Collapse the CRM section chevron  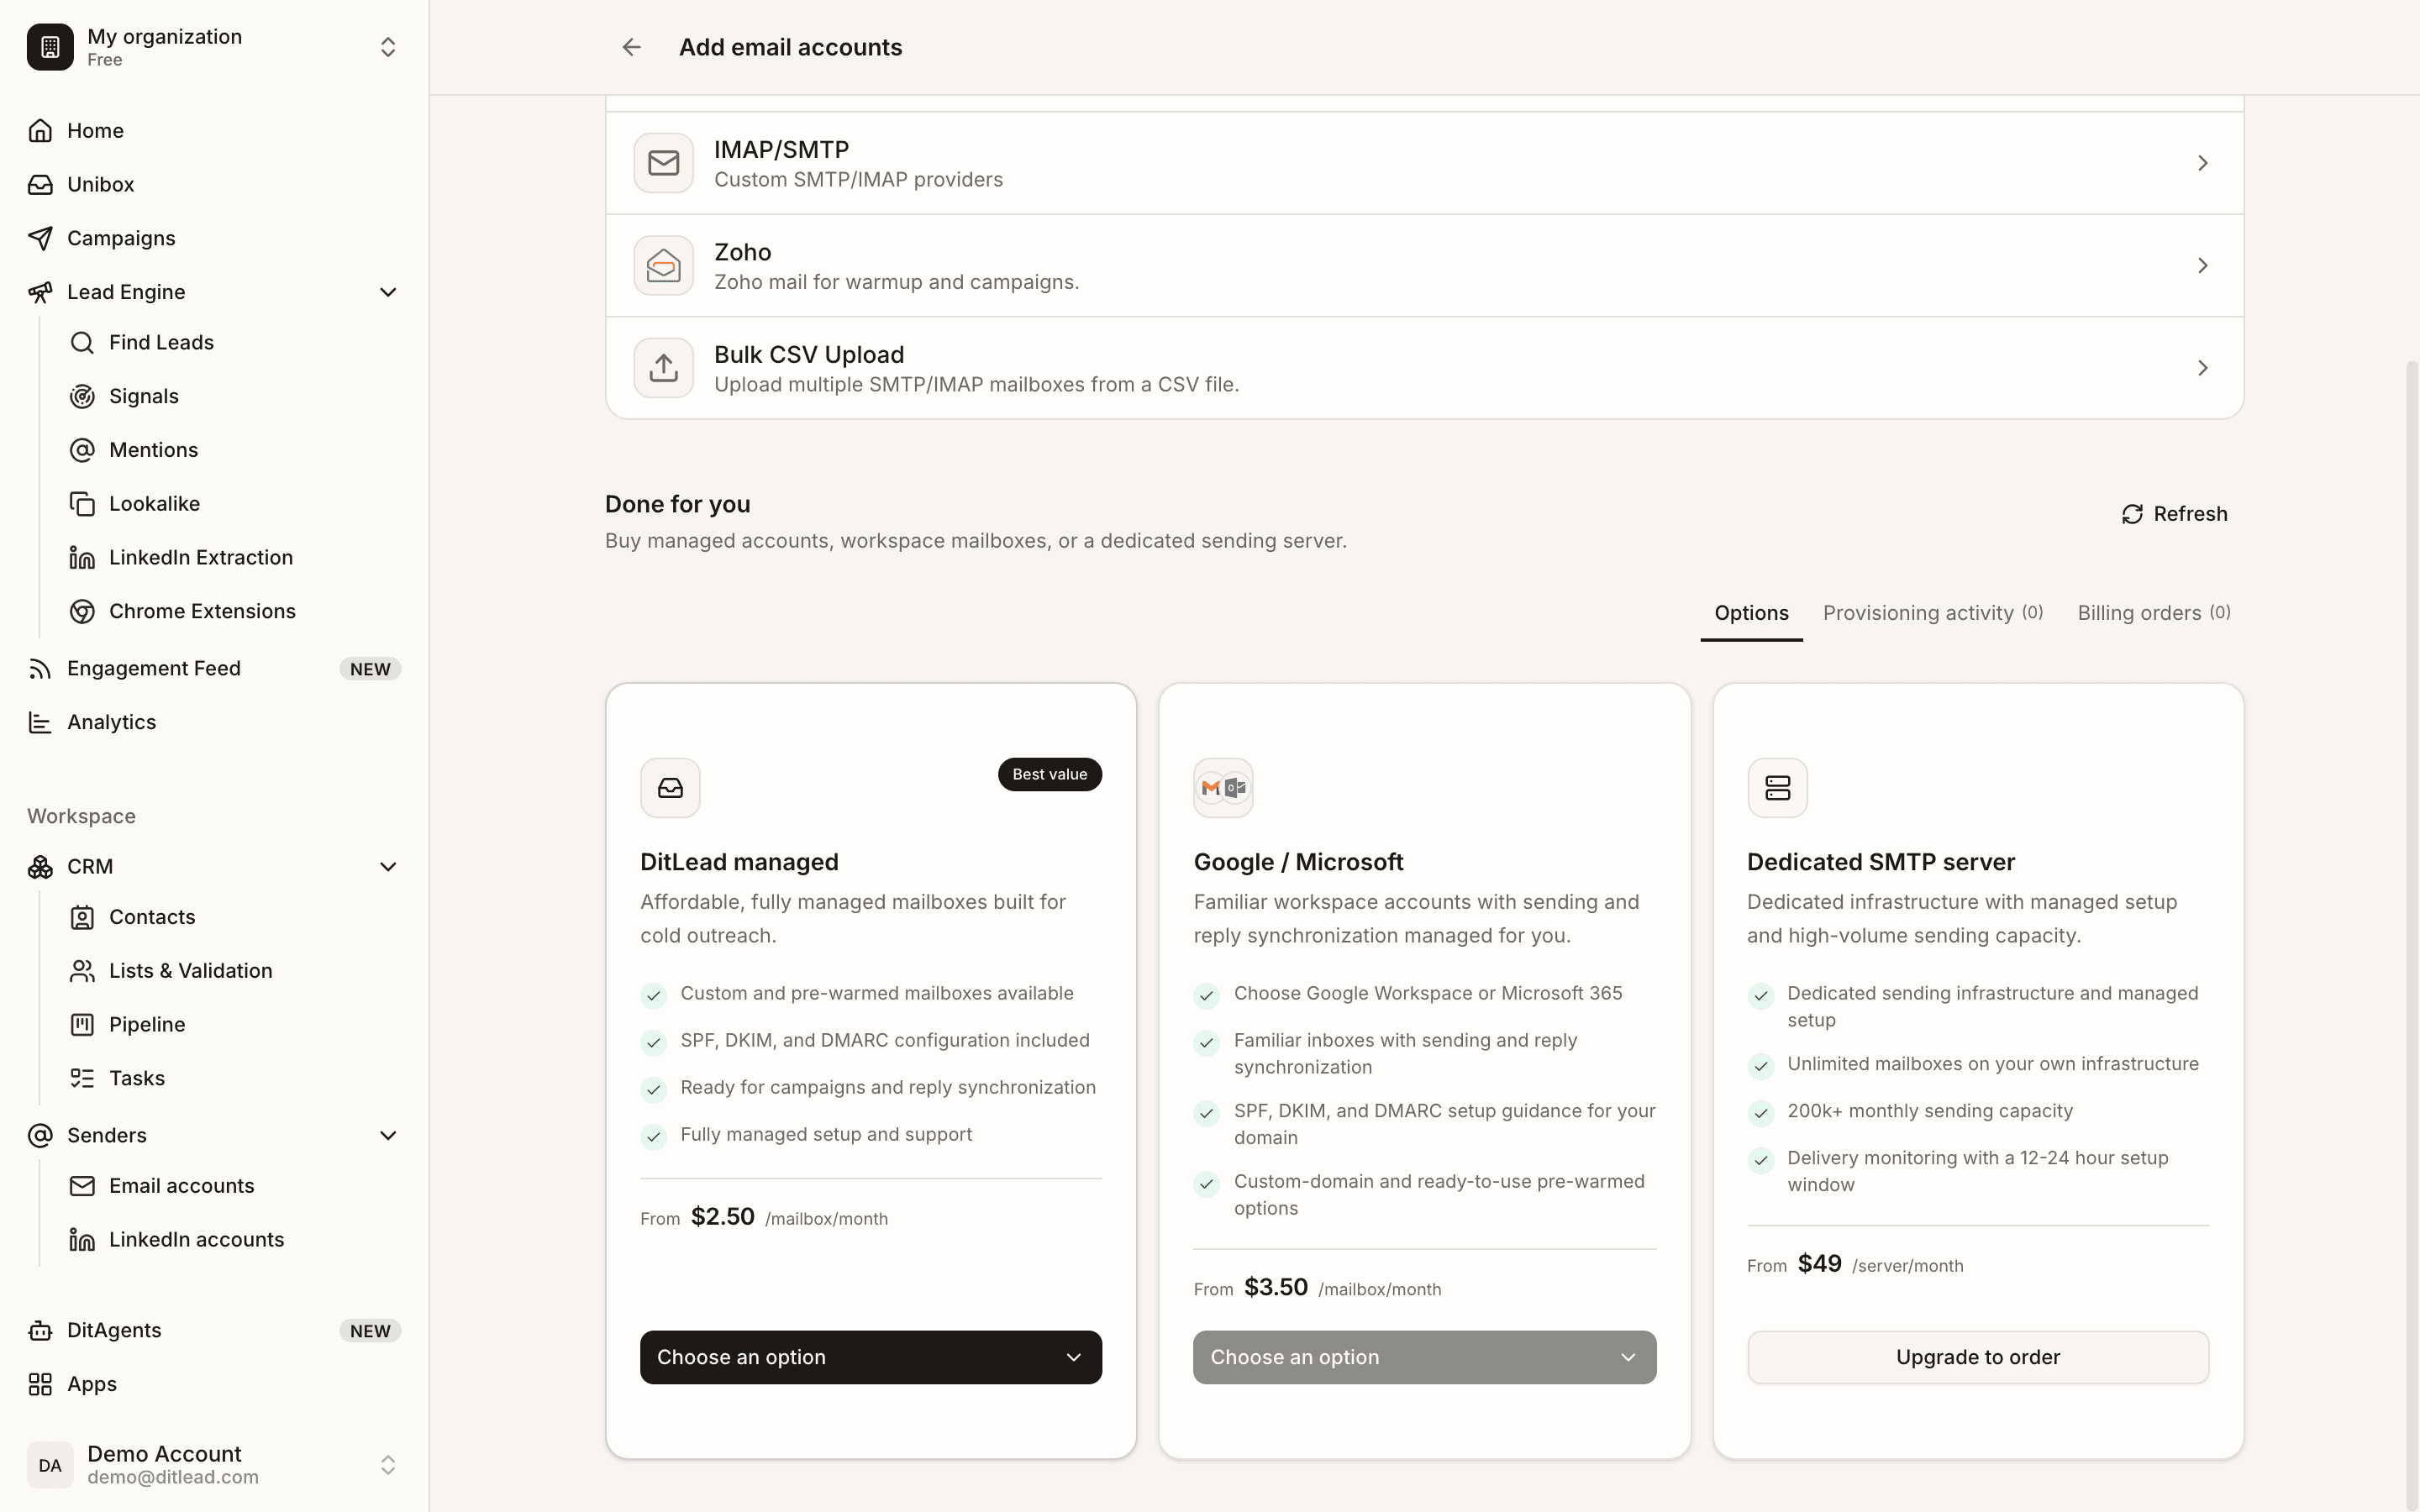(x=388, y=867)
